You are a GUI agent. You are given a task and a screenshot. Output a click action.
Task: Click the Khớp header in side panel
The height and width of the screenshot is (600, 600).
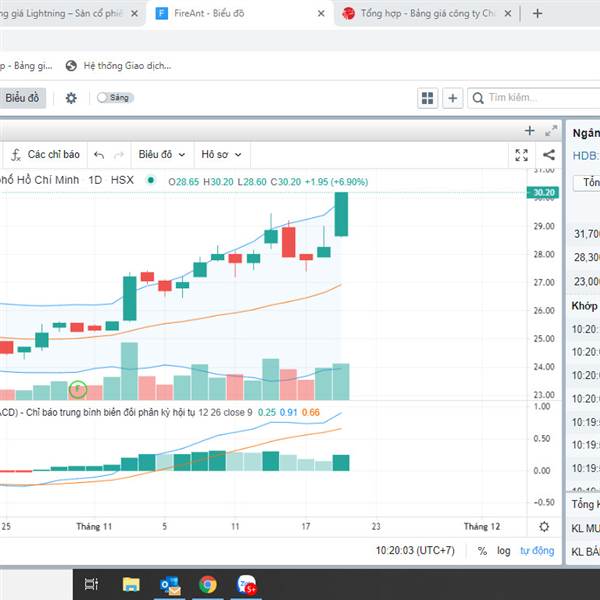coord(584,306)
